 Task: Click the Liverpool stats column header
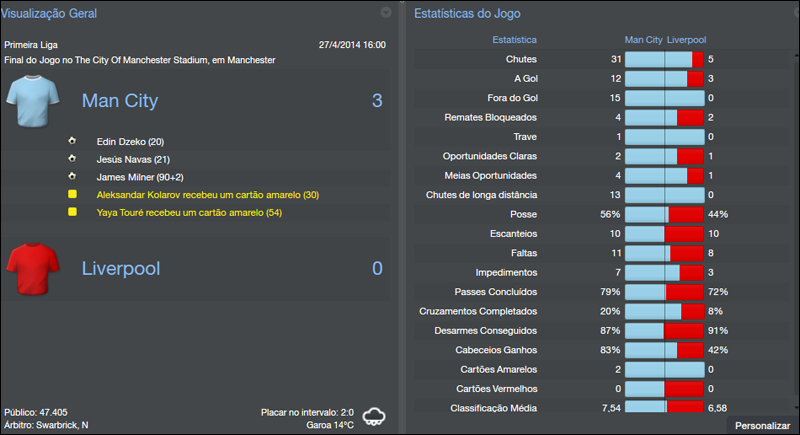(687, 40)
